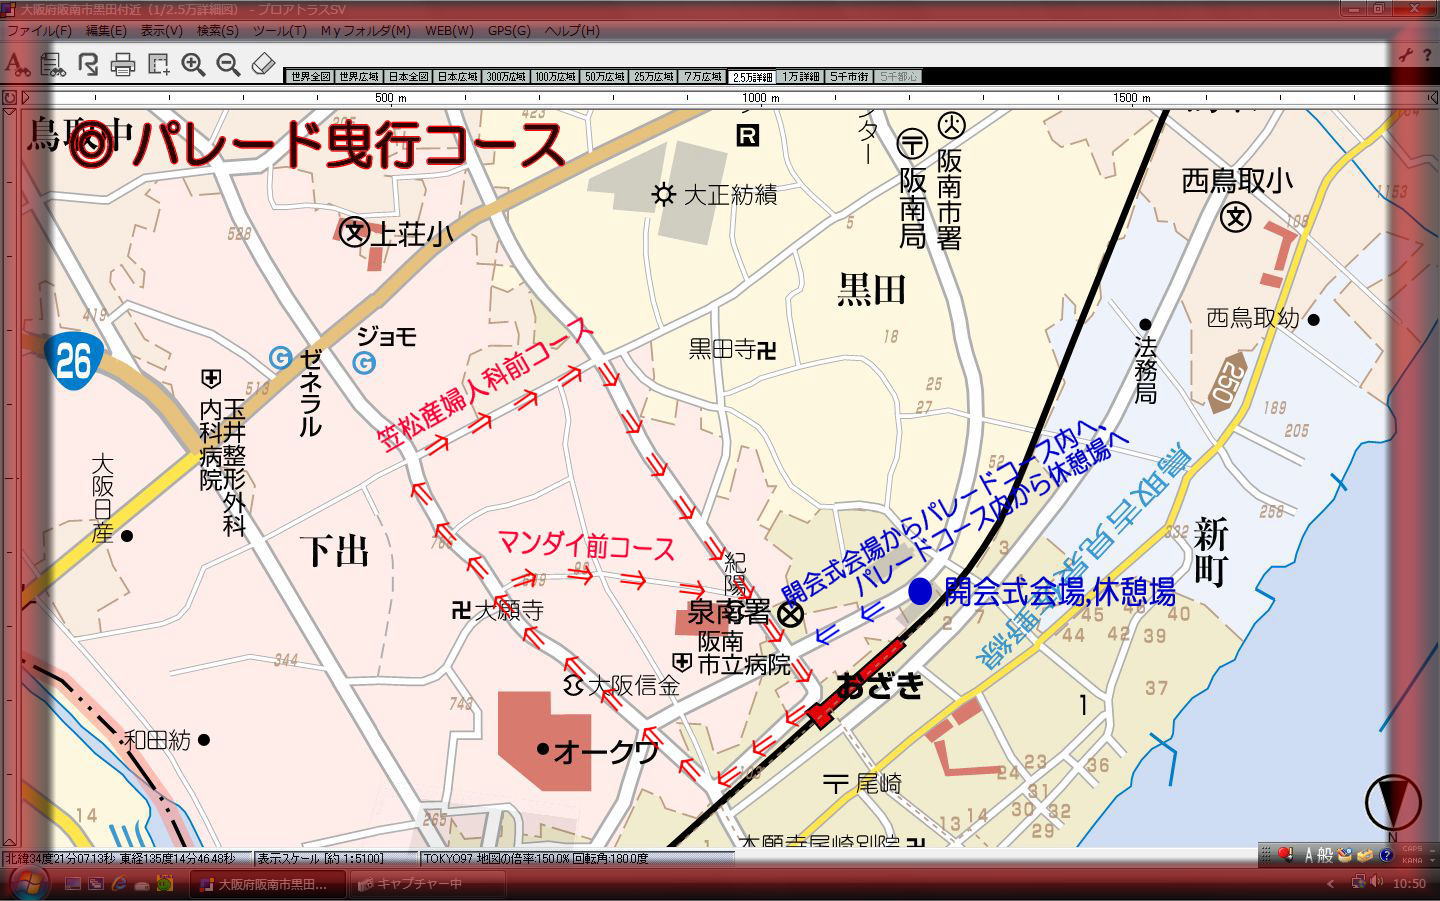Click the Zoom in magnifier icon

193,65
